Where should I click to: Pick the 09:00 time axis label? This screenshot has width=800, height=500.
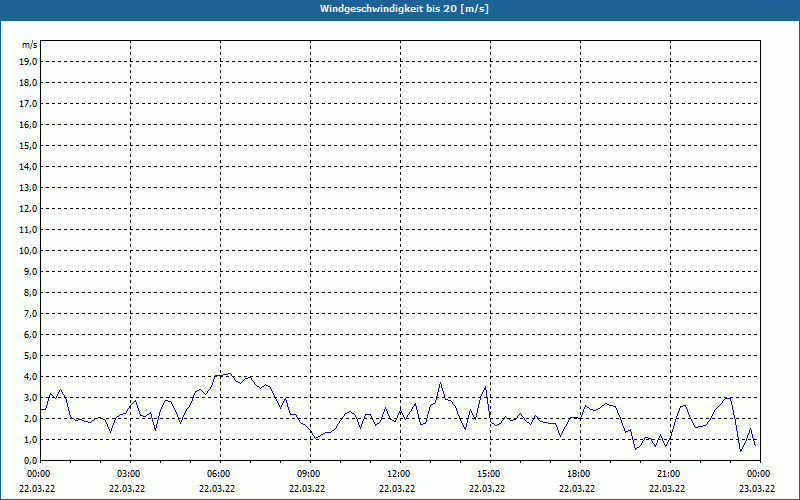308,474
